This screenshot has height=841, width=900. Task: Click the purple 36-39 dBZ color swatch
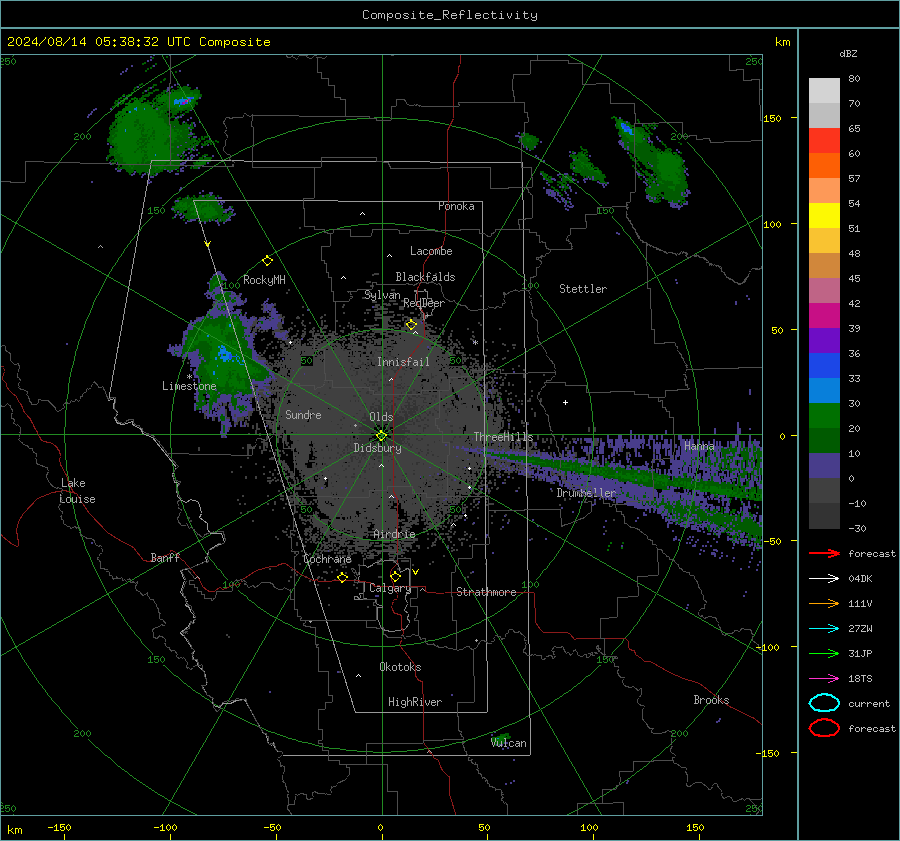(824, 340)
